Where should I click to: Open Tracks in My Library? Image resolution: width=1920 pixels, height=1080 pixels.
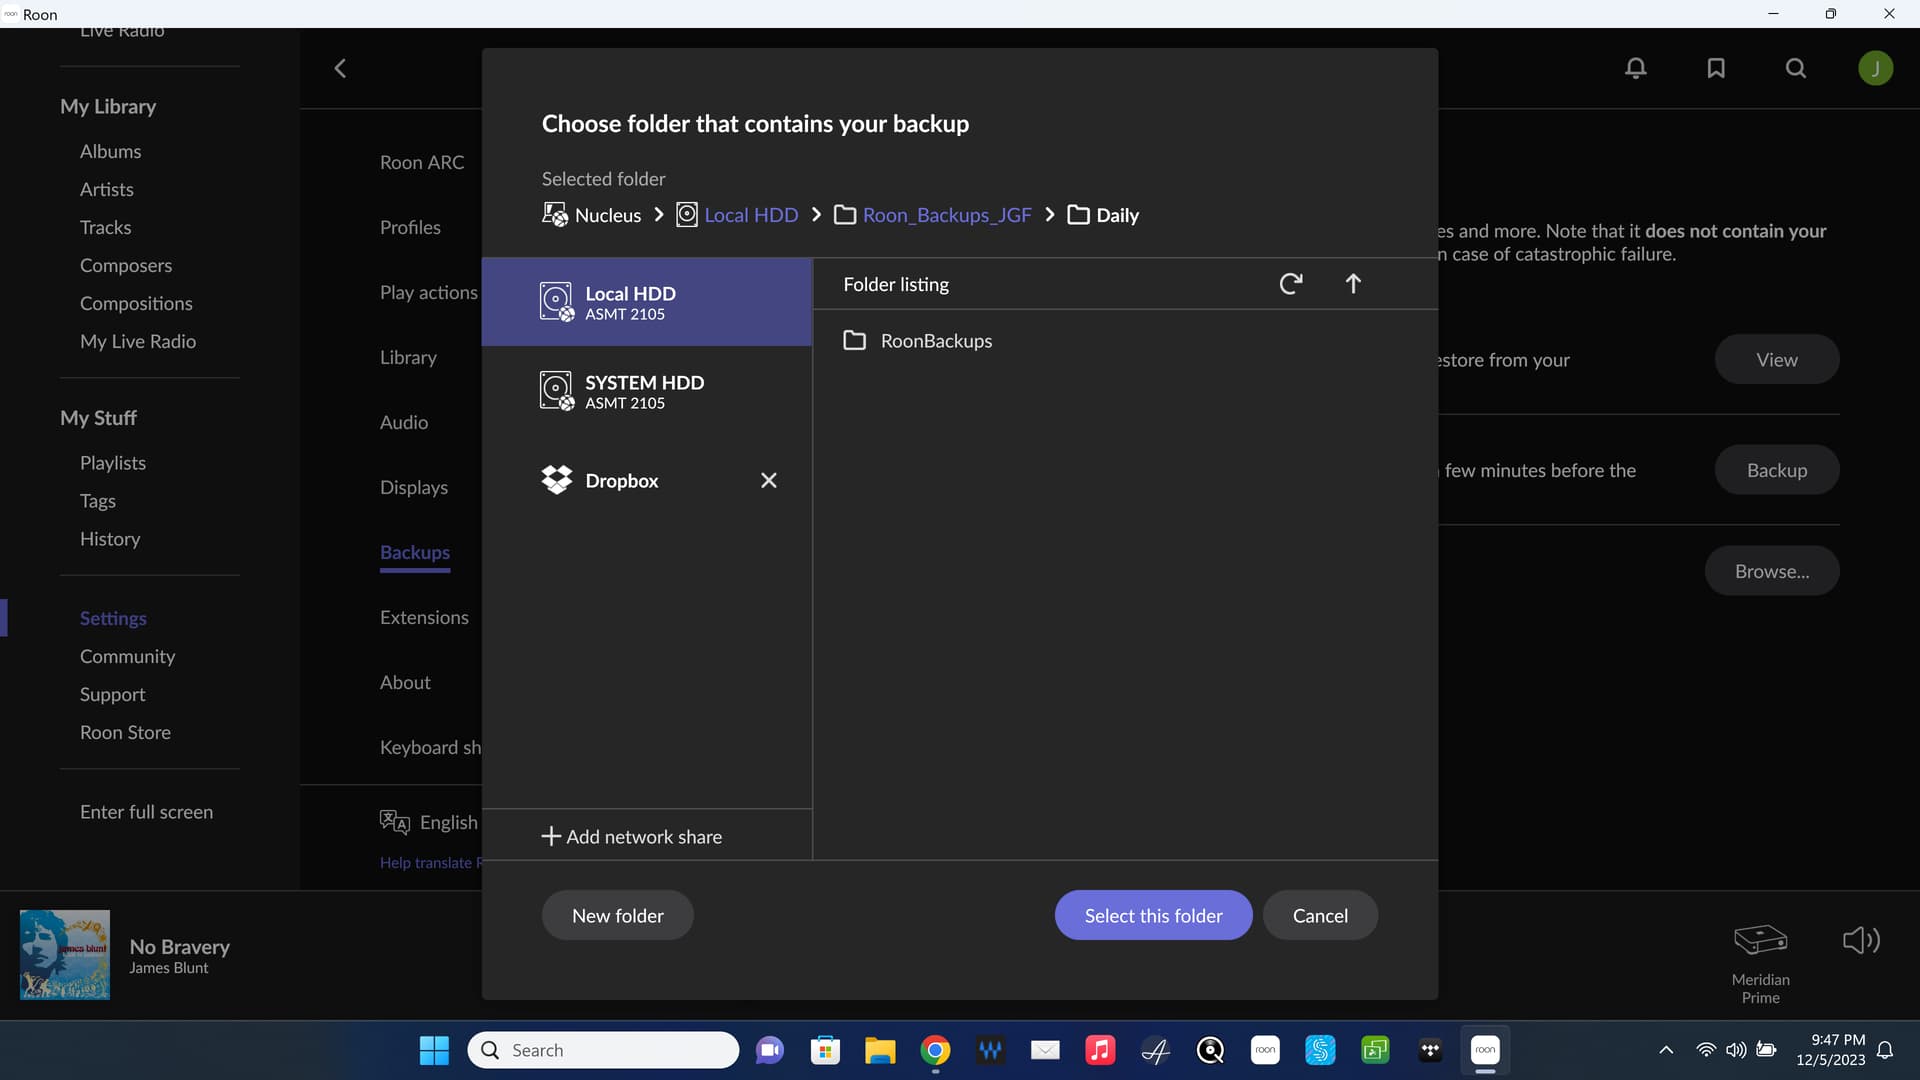(105, 227)
